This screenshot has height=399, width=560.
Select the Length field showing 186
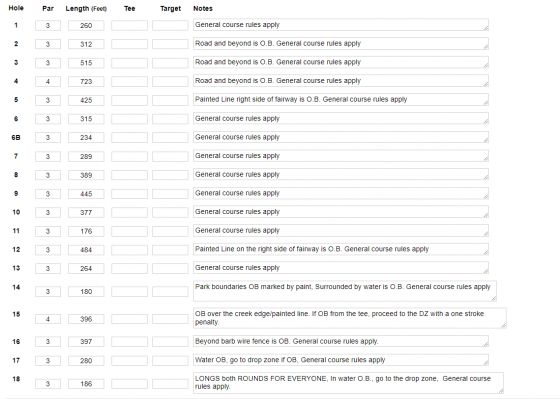(86, 384)
